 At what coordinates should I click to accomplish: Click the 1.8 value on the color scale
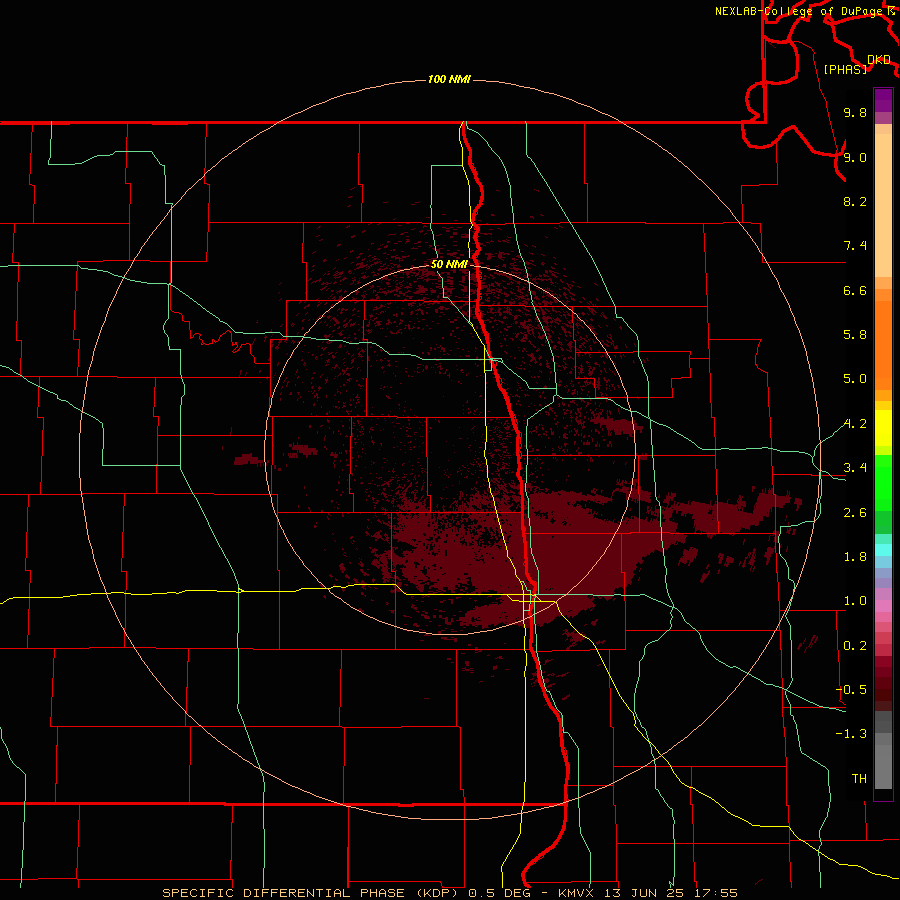pos(855,557)
